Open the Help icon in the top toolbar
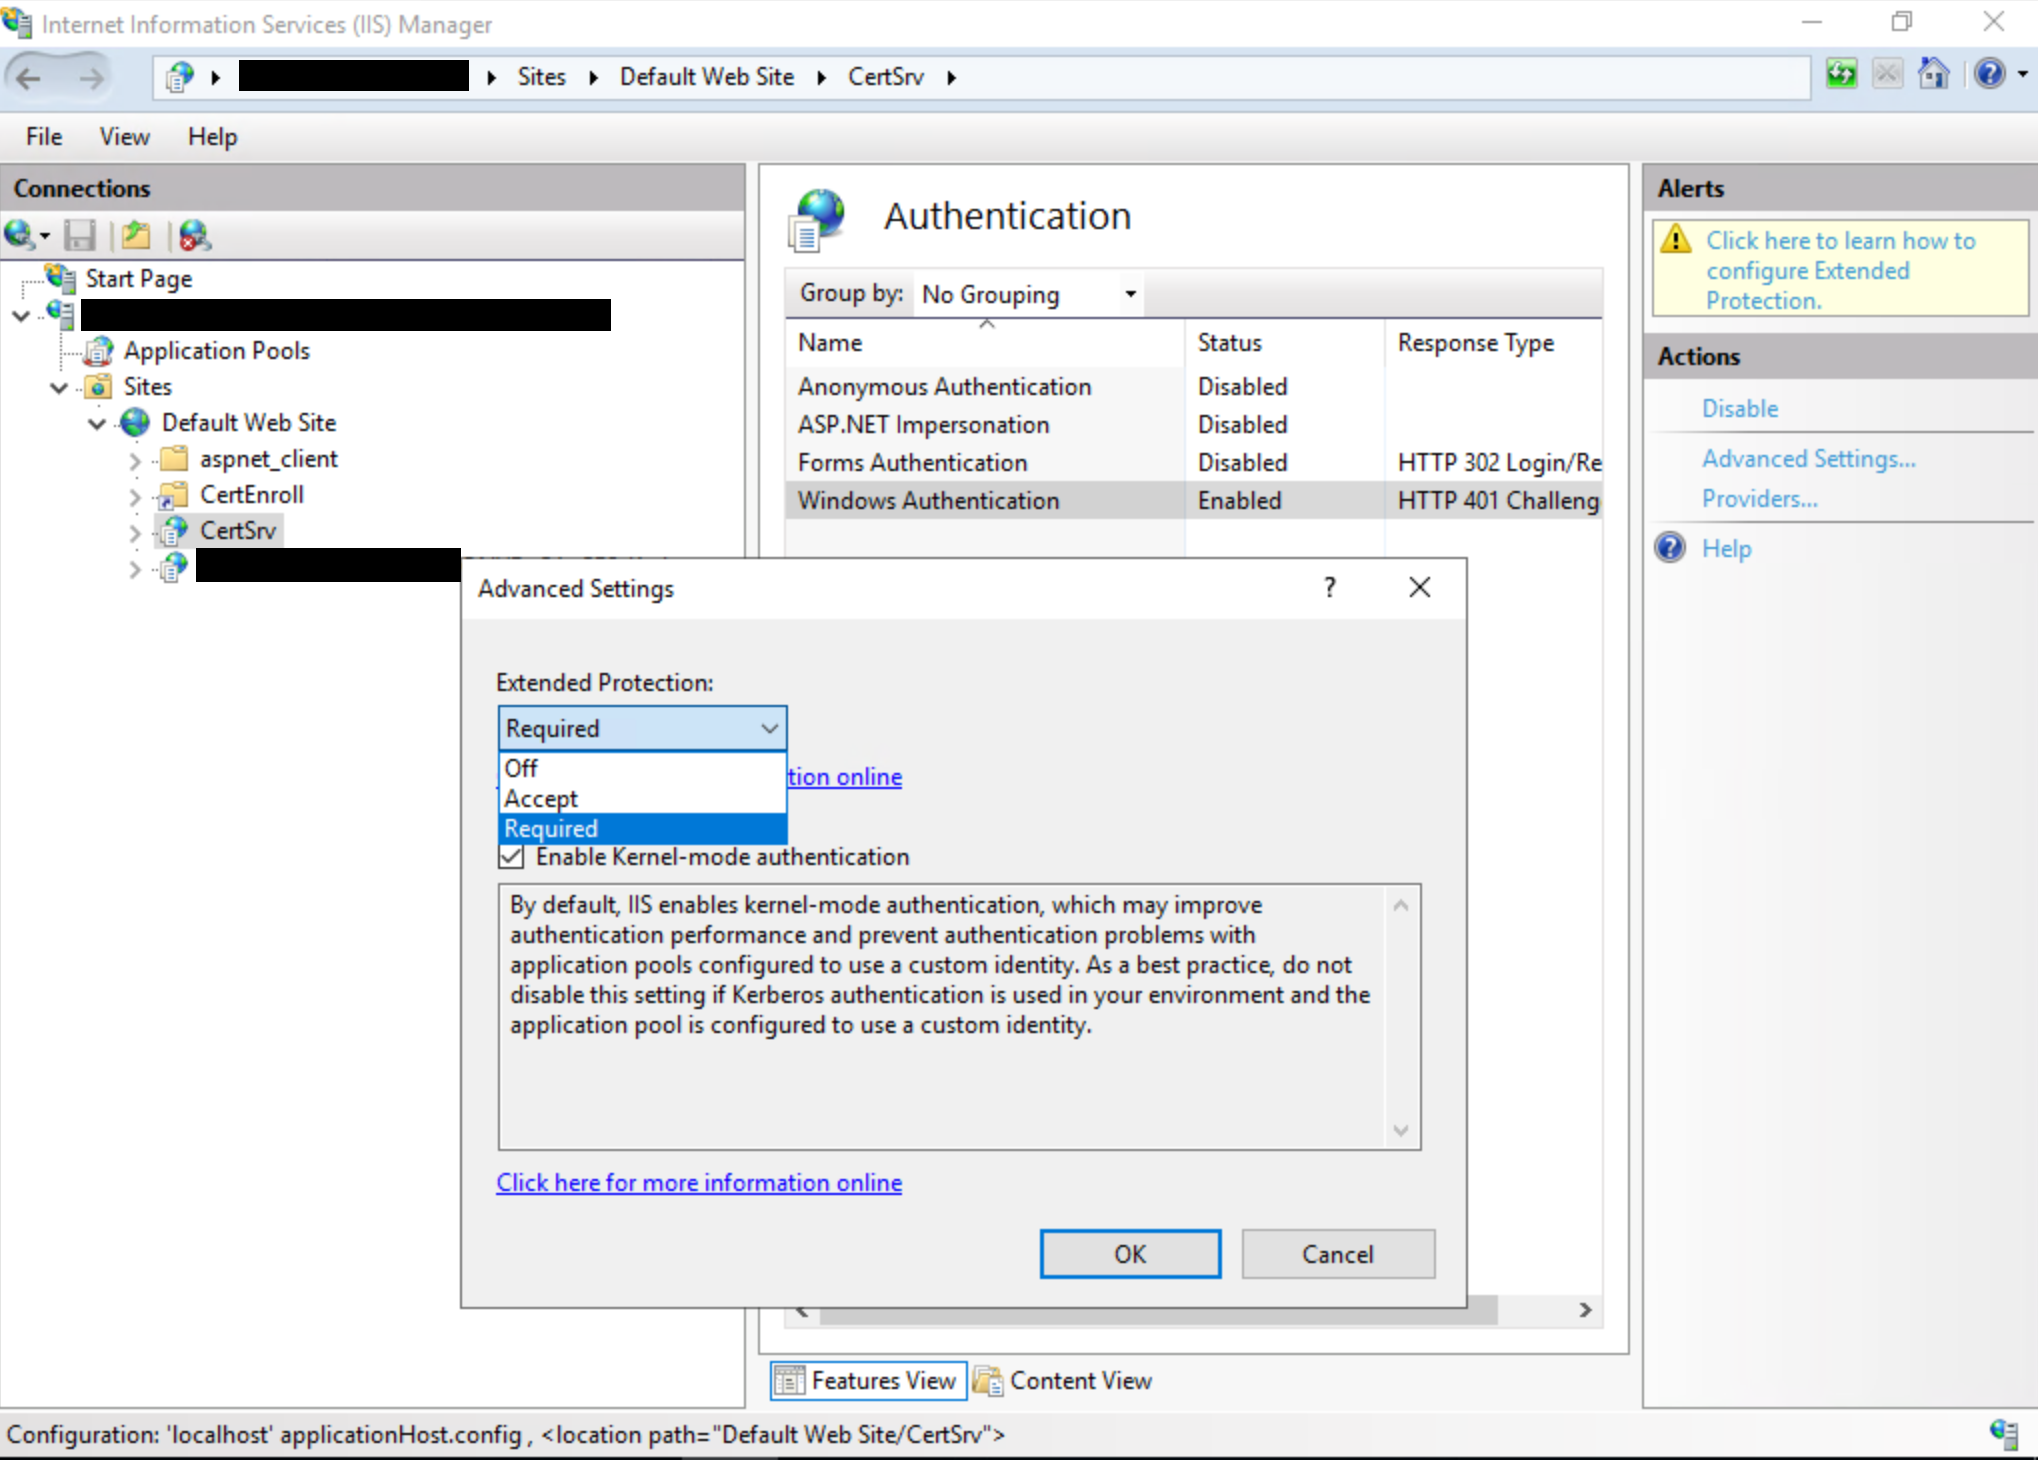The image size is (2038, 1460). [x=1990, y=74]
